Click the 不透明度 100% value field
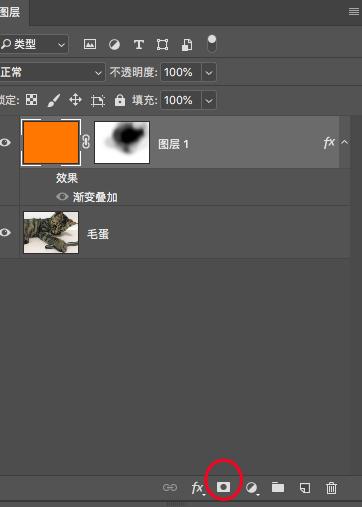This screenshot has width=362, height=507. [x=181, y=72]
